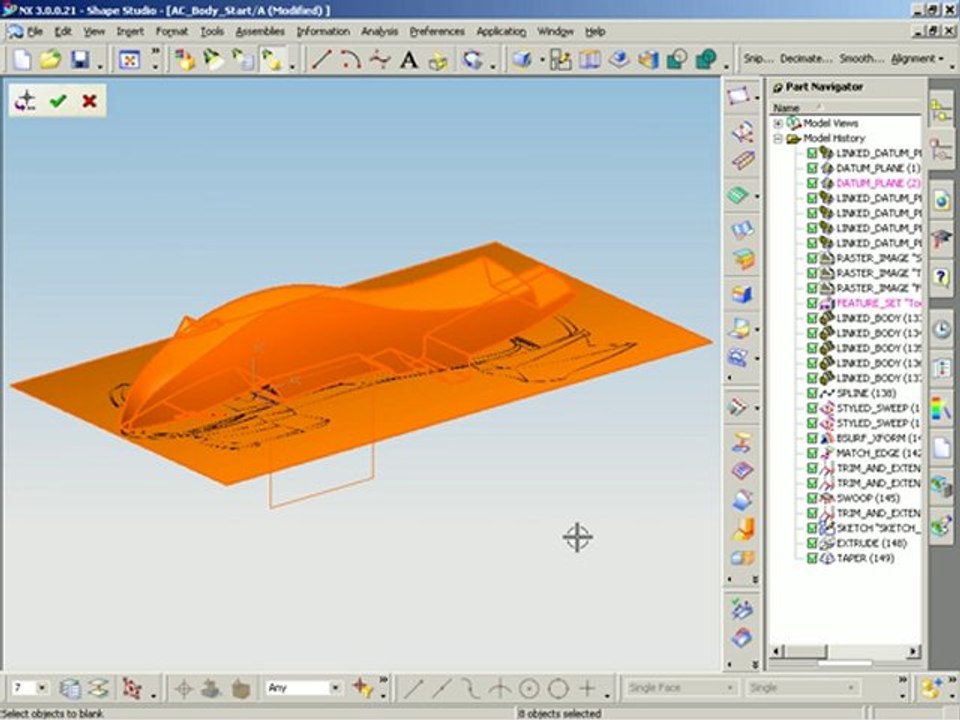Toggle the SPLINE (138) checkbox
This screenshot has height=720, width=960.
point(812,393)
